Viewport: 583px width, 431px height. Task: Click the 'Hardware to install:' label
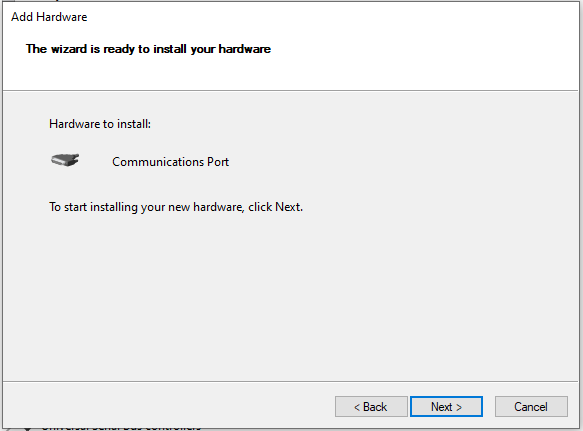tap(100, 124)
